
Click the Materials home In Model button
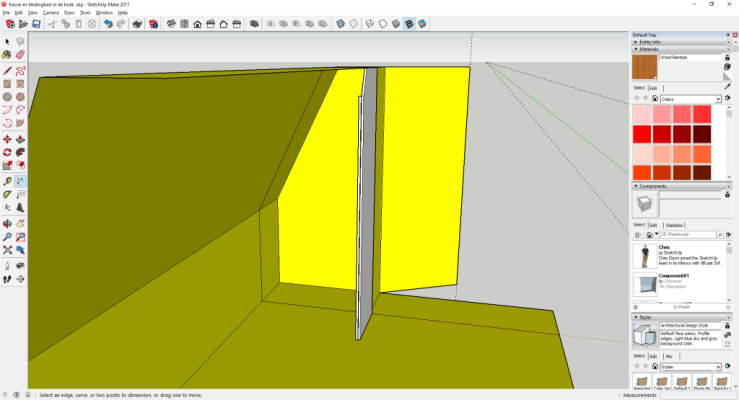655,98
